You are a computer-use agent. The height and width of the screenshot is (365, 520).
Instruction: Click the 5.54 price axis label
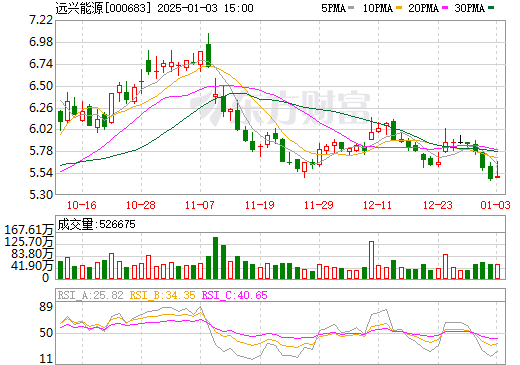[41, 173]
